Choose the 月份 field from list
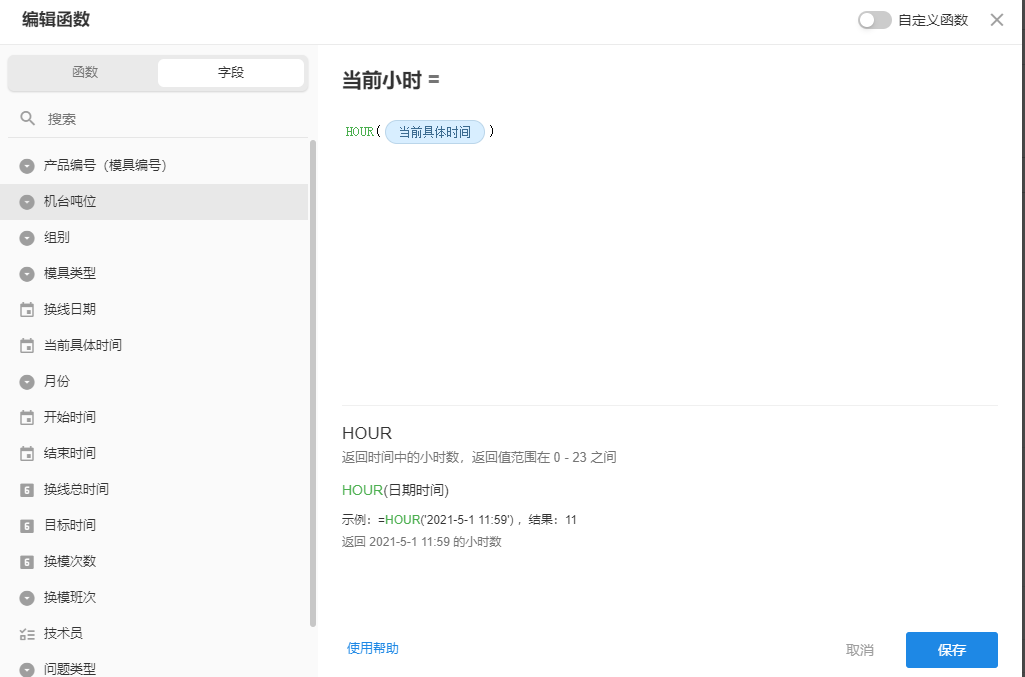The height and width of the screenshot is (677, 1025). coord(57,382)
